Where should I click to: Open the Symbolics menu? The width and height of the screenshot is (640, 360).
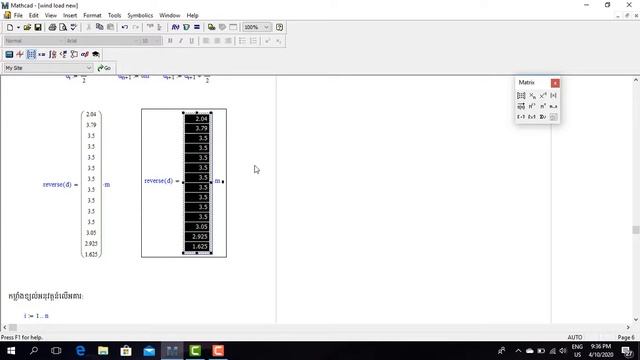tap(140, 16)
